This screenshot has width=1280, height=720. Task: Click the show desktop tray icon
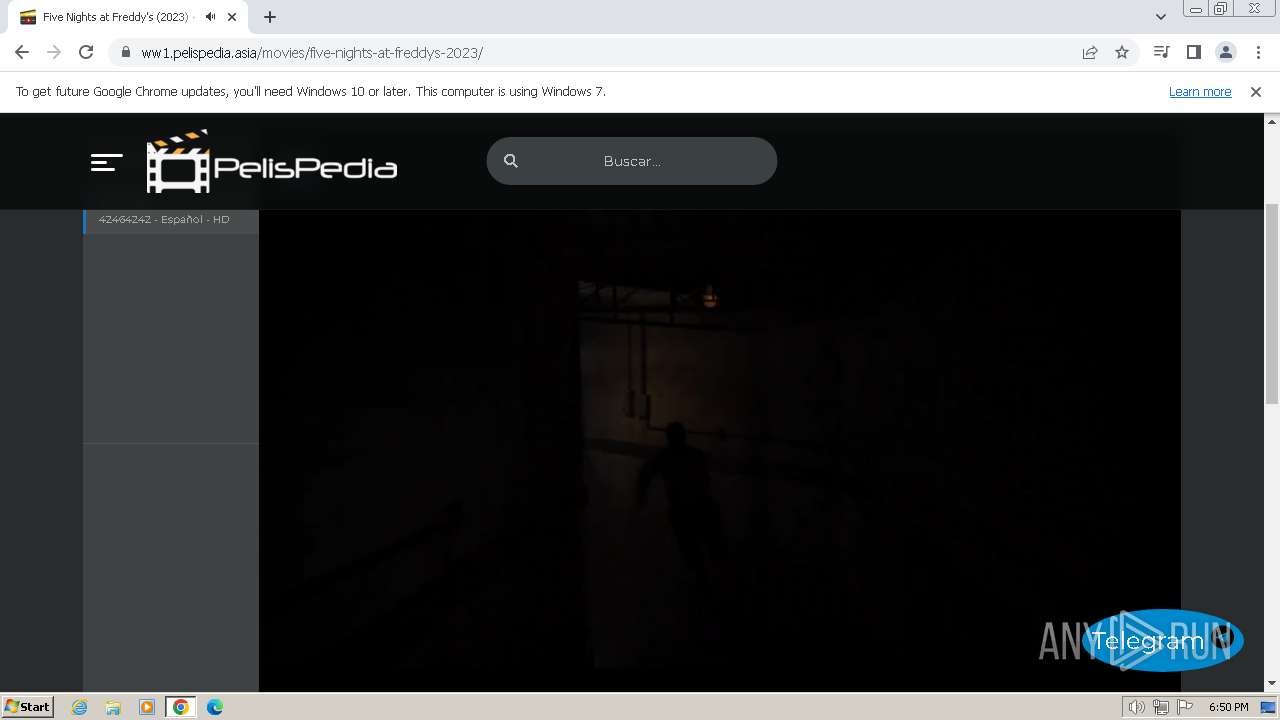1269,707
